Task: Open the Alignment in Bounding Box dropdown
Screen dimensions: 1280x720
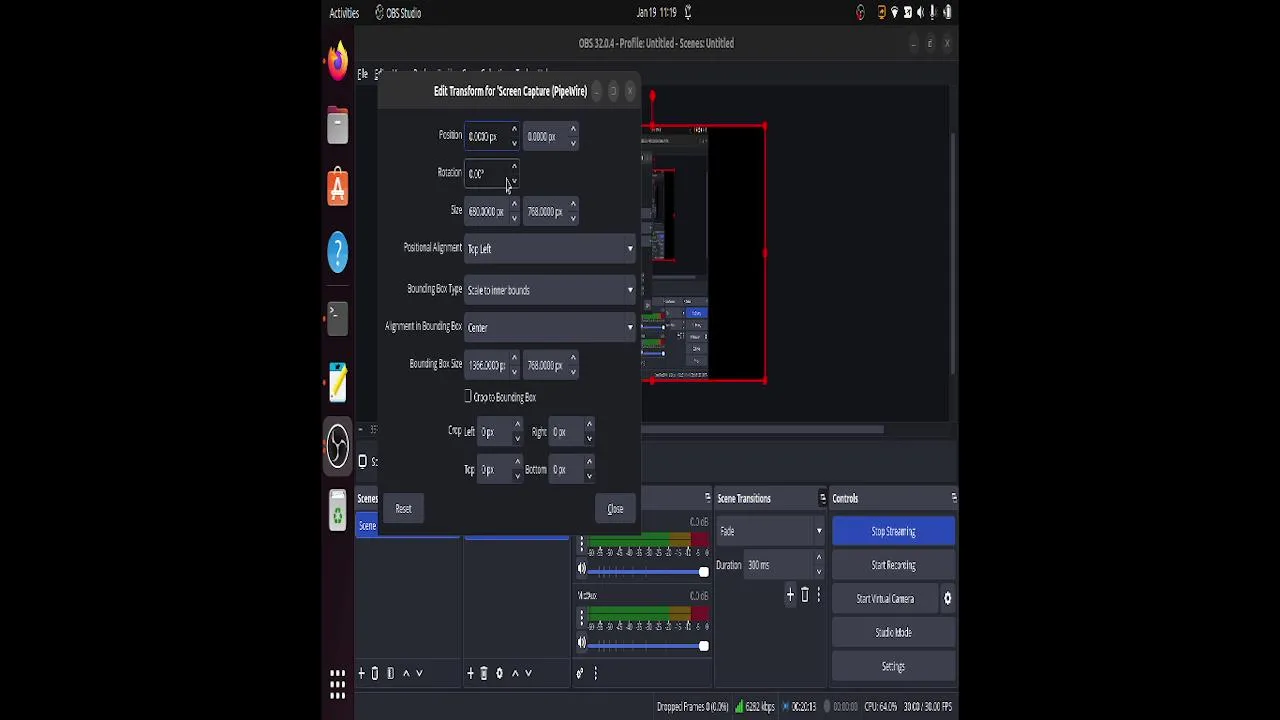Action: tap(550, 328)
